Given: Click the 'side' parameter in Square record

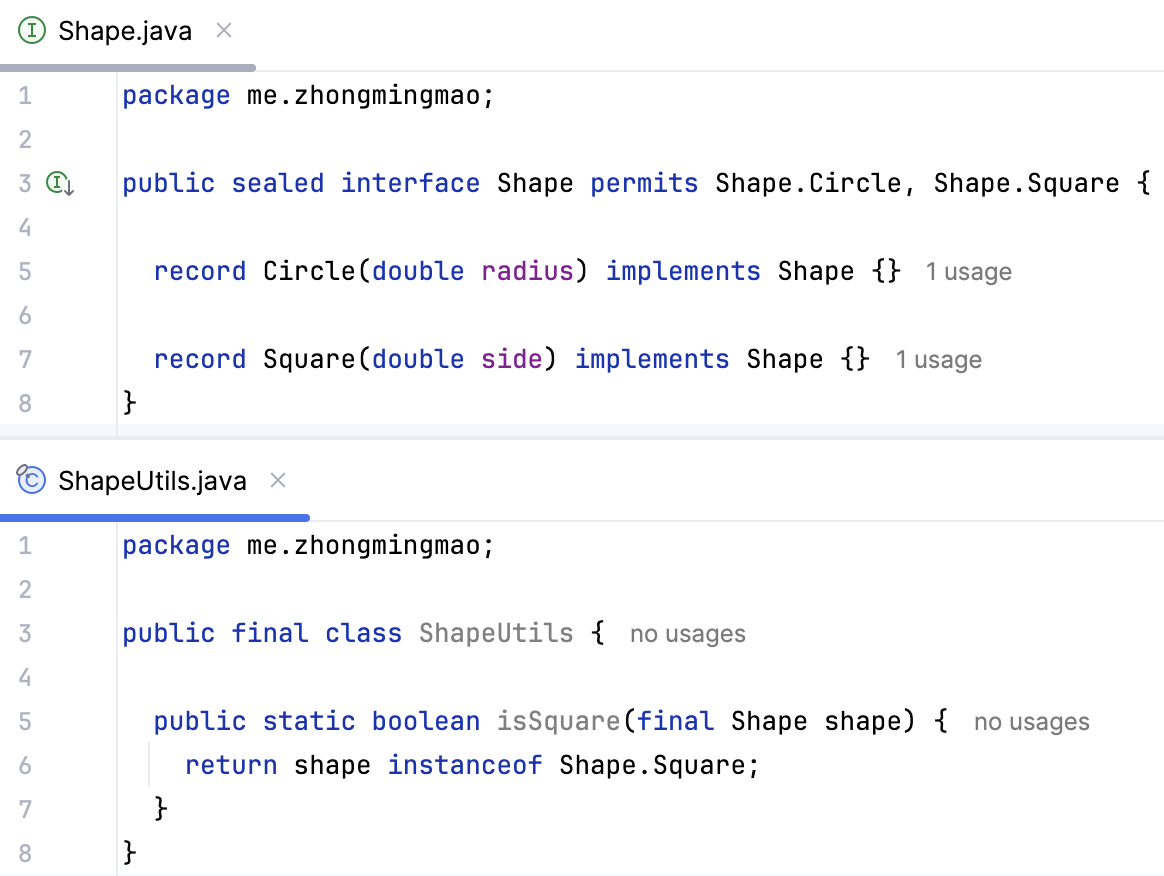Looking at the screenshot, I should coord(511,360).
